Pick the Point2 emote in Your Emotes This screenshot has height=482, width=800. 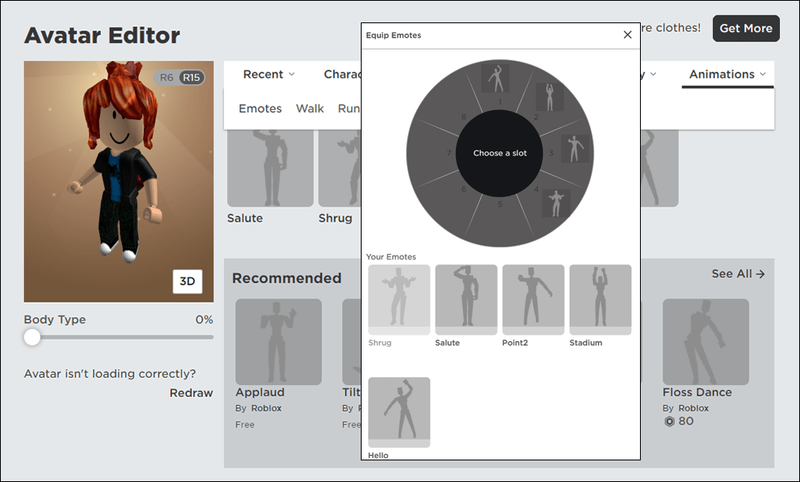click(533, 299)
